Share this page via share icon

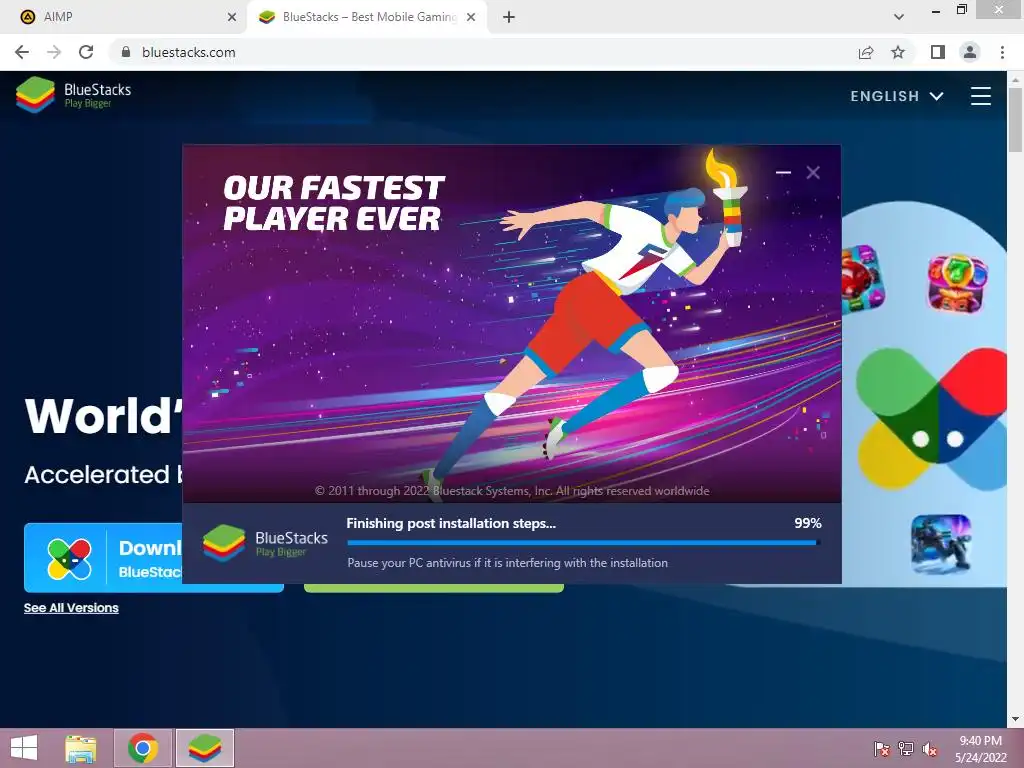tap(866, 52)
